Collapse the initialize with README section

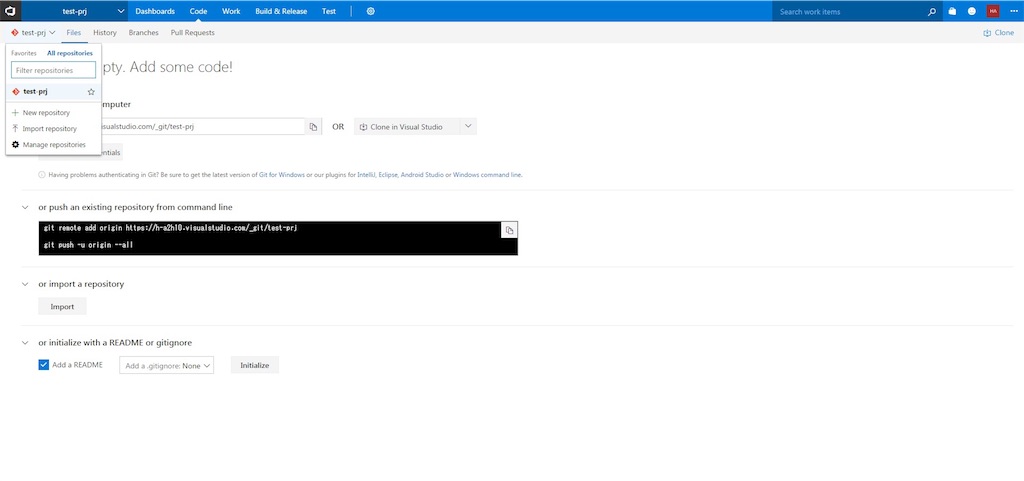25,343
